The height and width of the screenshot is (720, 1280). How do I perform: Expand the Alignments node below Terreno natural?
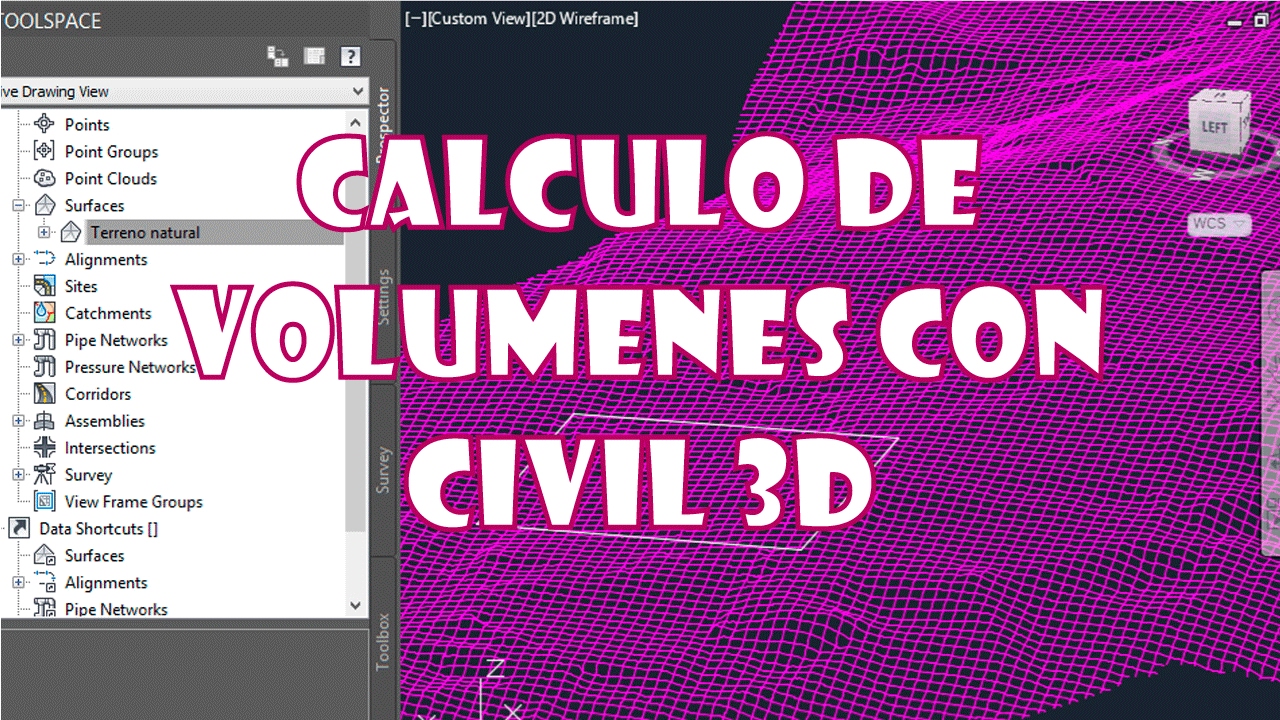18,259
